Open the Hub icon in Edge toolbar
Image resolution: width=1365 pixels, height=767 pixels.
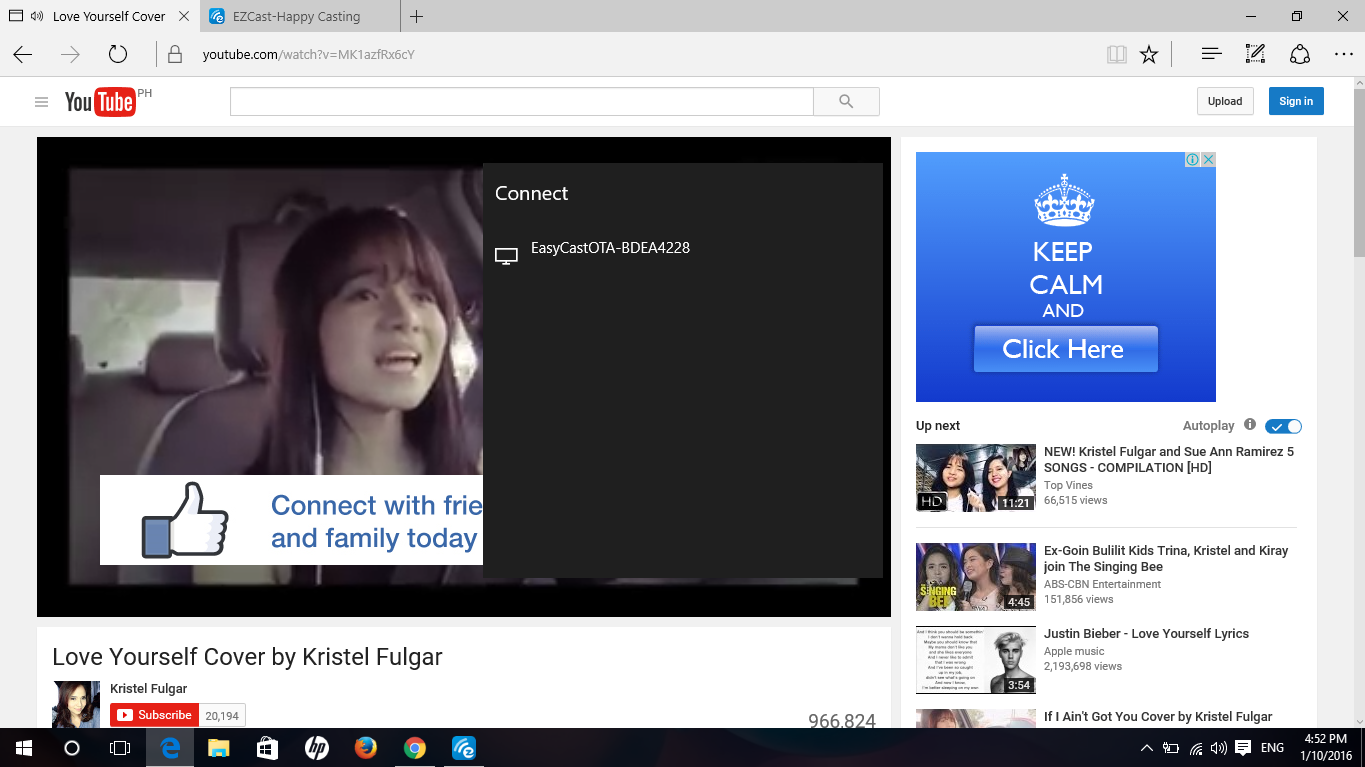1210,54
